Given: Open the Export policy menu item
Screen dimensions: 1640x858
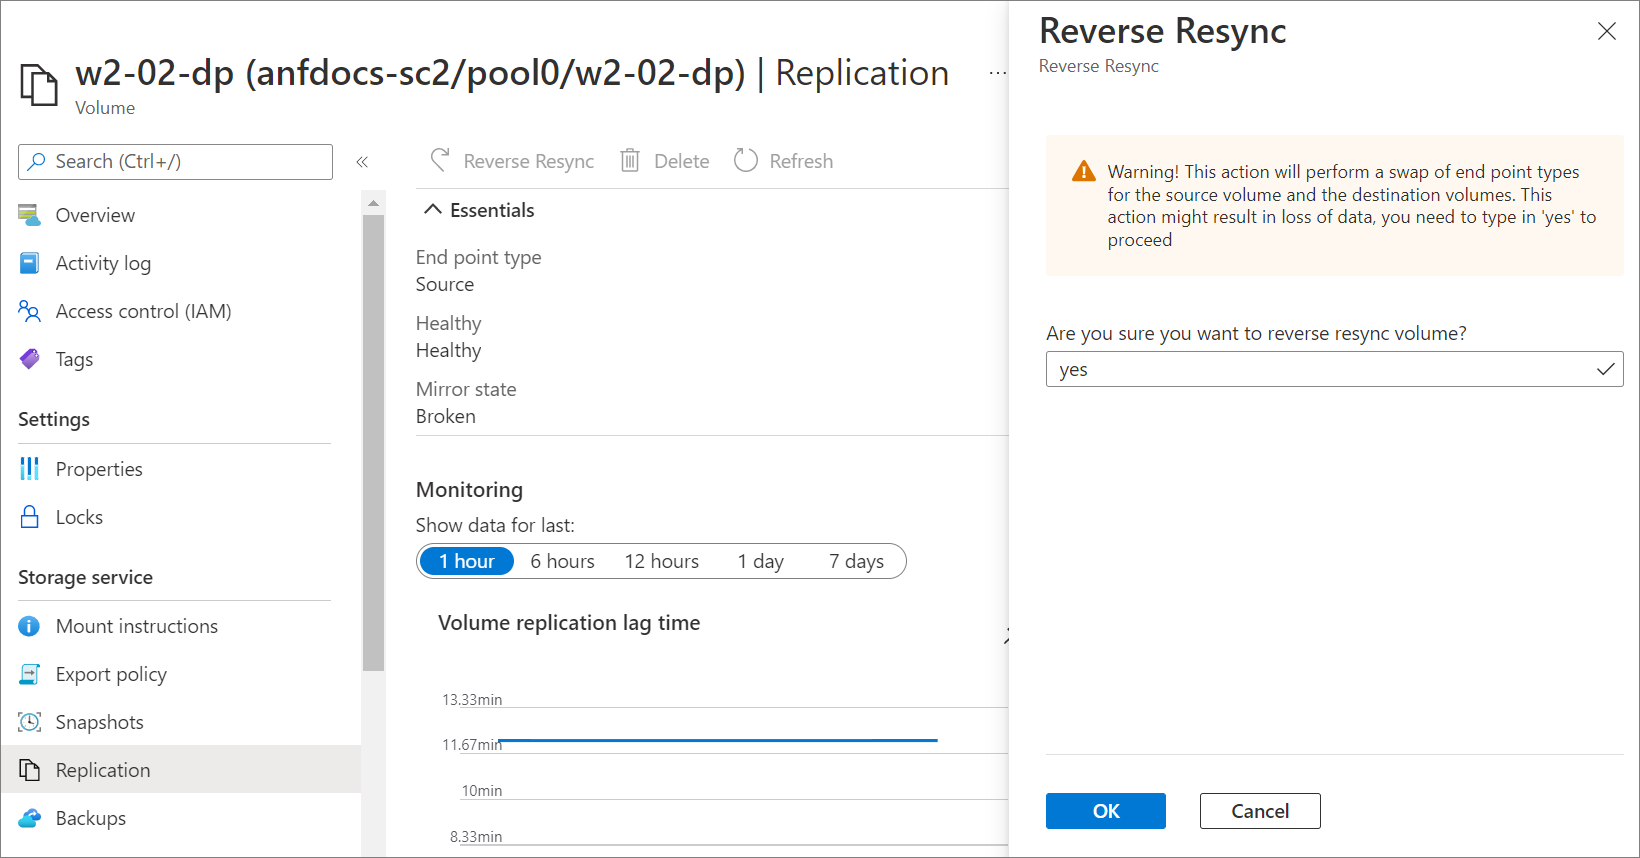Looking at the screenshot, I should click(x=111, y=674).
